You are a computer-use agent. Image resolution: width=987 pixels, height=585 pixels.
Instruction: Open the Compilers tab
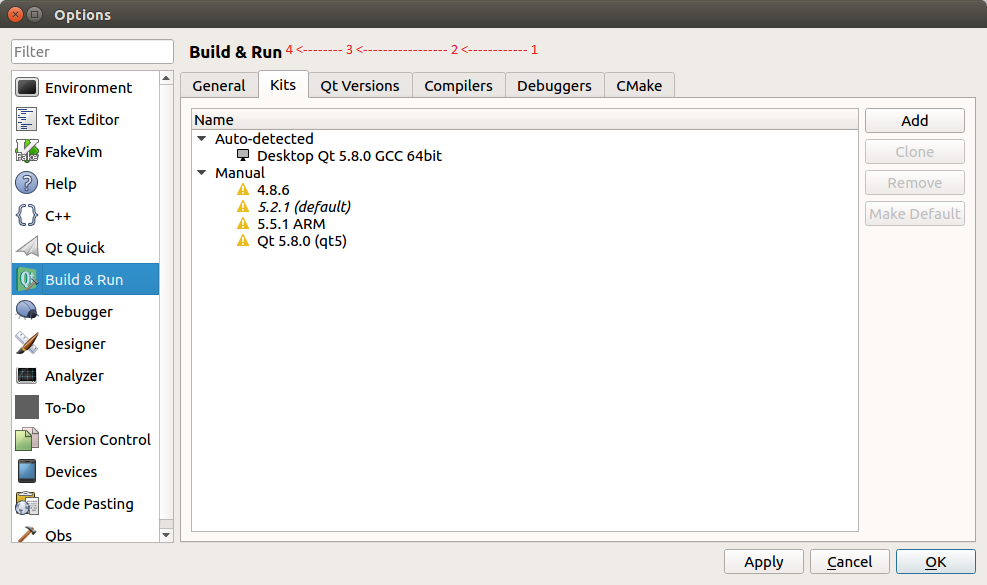[x=458, y=86]
